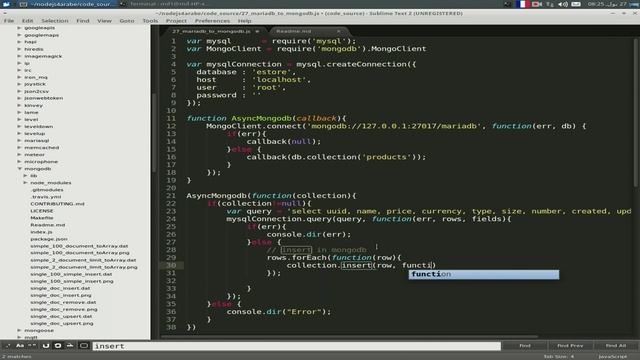The width and height of the screenshot is (640, 360).
Task: Click the editor vertical scrollbar
Action: (636, 114)
